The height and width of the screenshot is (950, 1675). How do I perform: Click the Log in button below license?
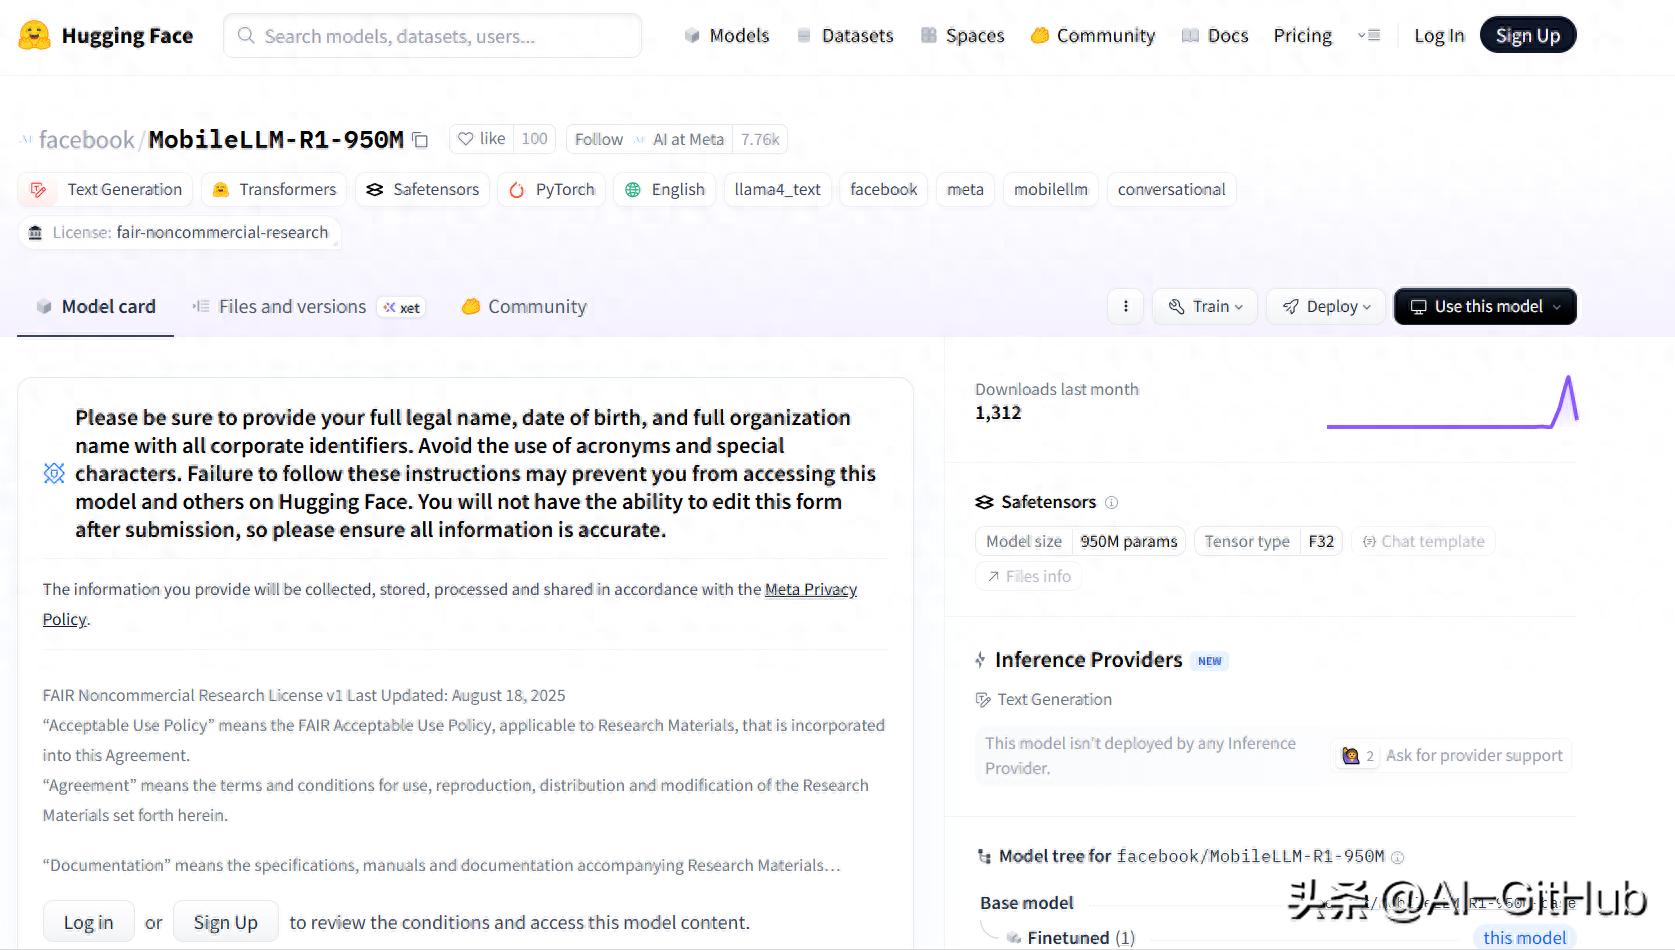(88, 922)
